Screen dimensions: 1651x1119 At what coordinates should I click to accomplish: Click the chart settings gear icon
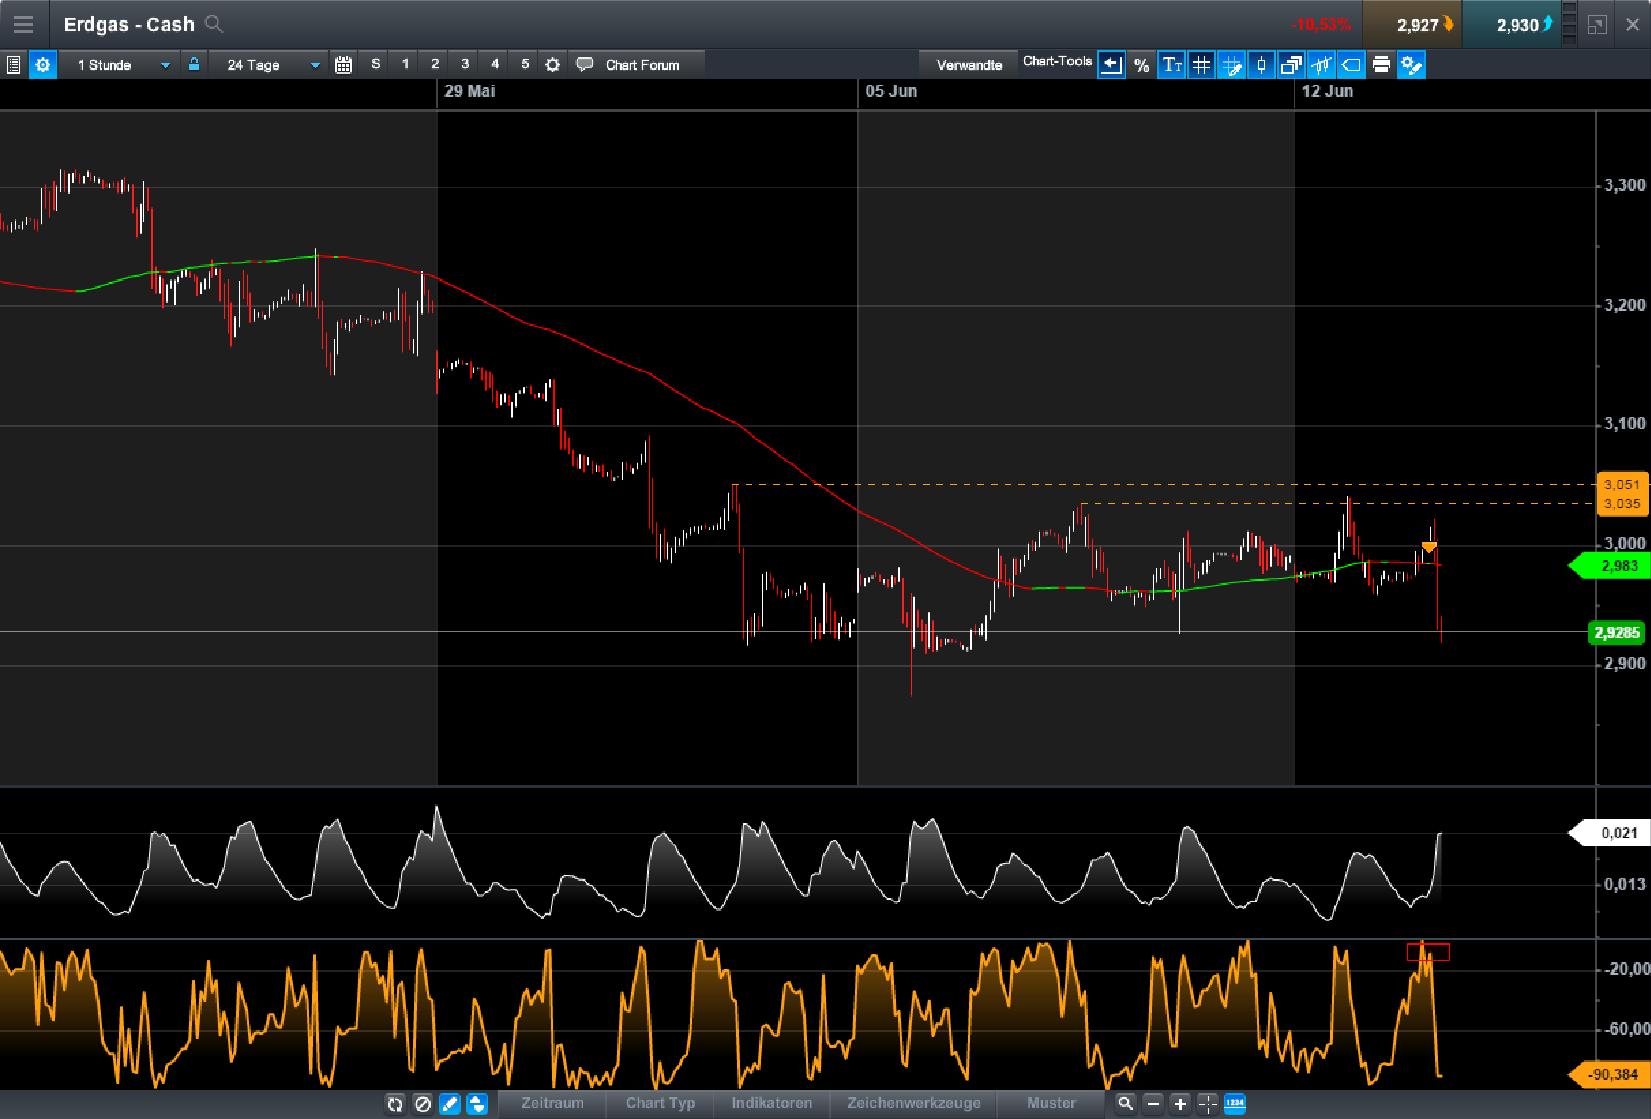42,64
